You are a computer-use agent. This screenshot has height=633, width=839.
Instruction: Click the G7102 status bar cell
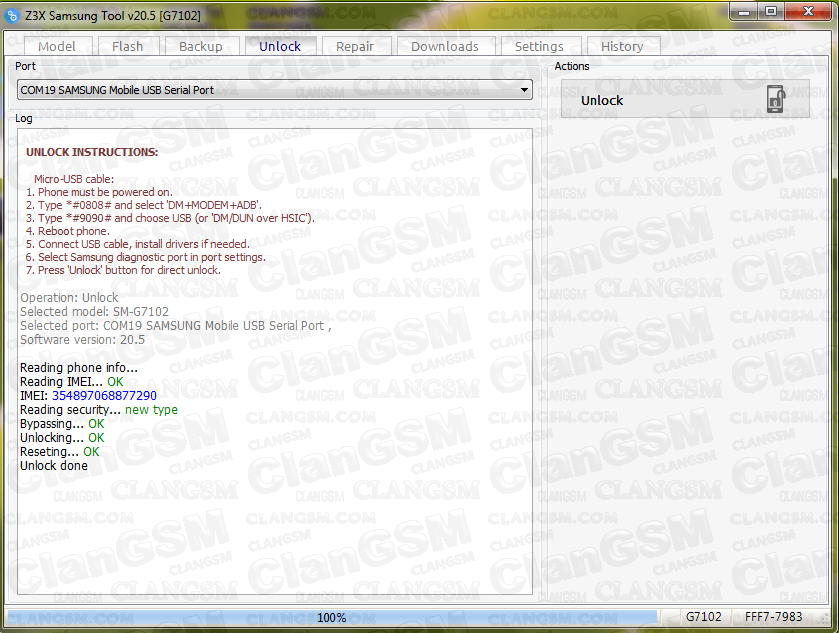pyautogui.click(x=703, y=617)
